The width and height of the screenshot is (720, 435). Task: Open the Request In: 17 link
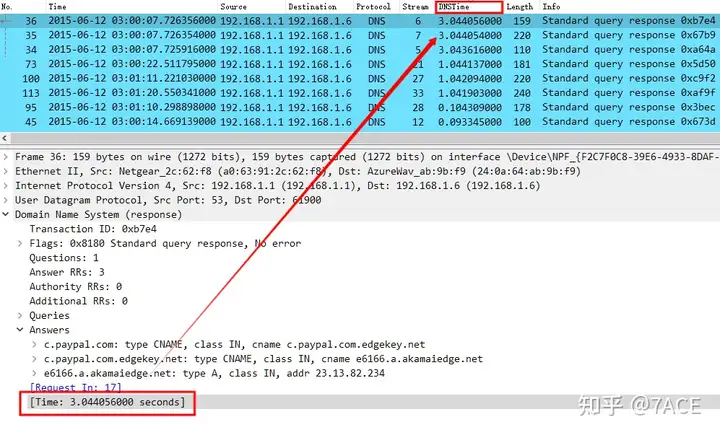coord(76,388)
